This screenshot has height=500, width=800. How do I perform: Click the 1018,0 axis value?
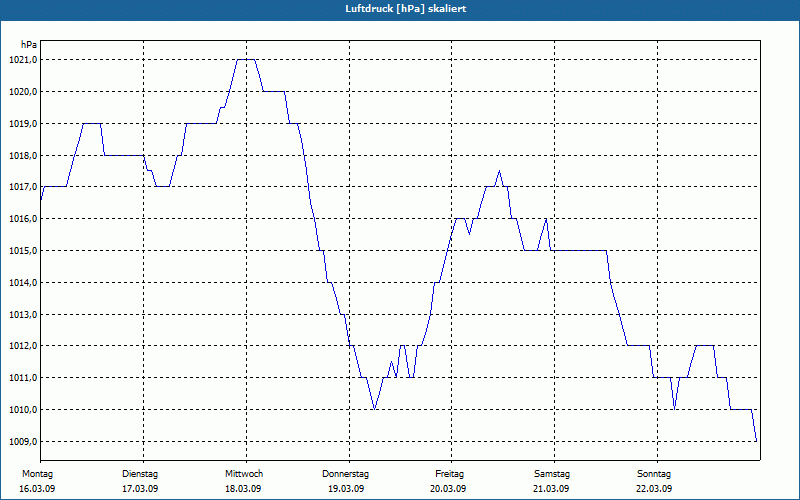[x=23, y=156]
